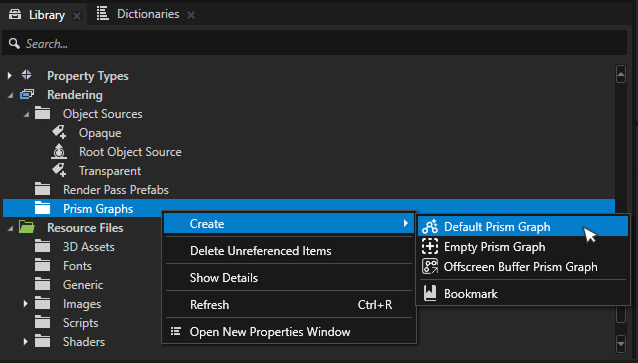Click the Bookmark menu icon
Screen dimensions: 638x363
pos(430,293)
